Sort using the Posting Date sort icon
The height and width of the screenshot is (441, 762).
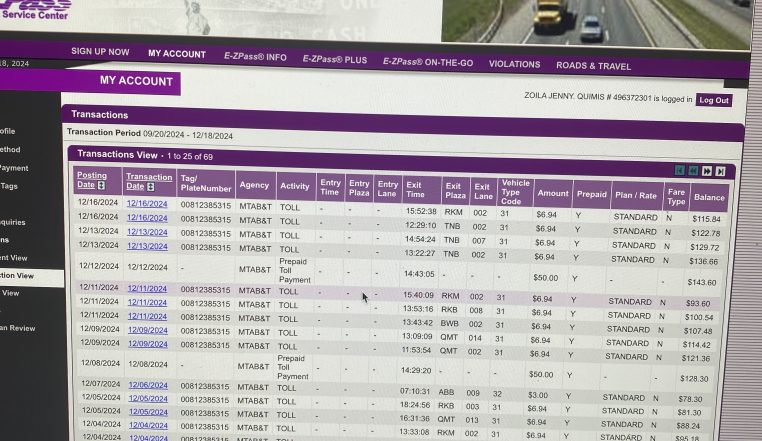click(101, 185)
